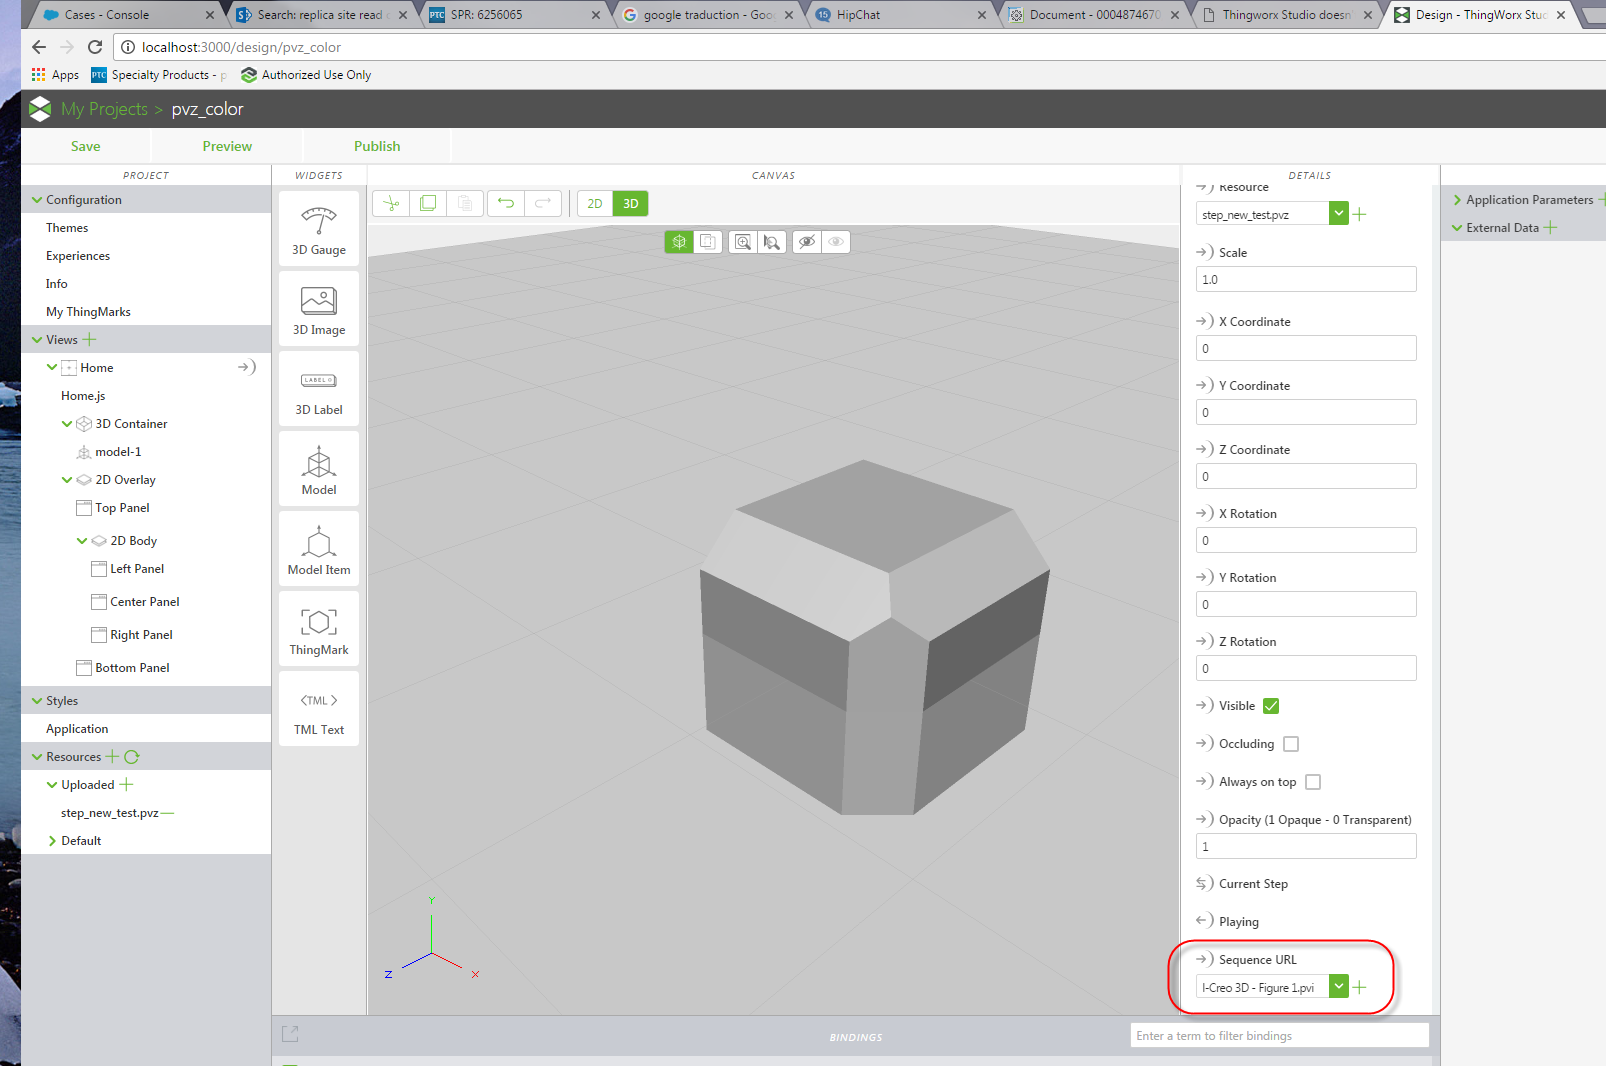Screen dimensions: 1606x1066
Task: Expand Application Parameters section
Action: coord(1457,200)
